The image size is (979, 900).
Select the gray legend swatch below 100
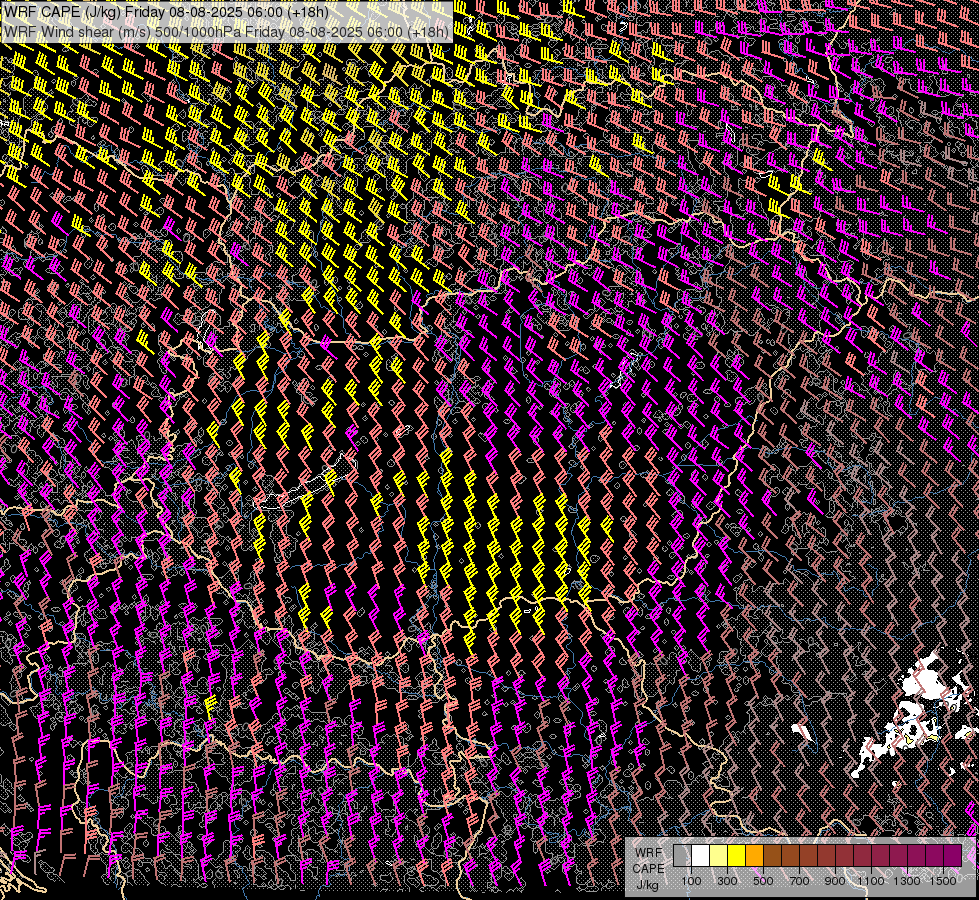[682, 856]
